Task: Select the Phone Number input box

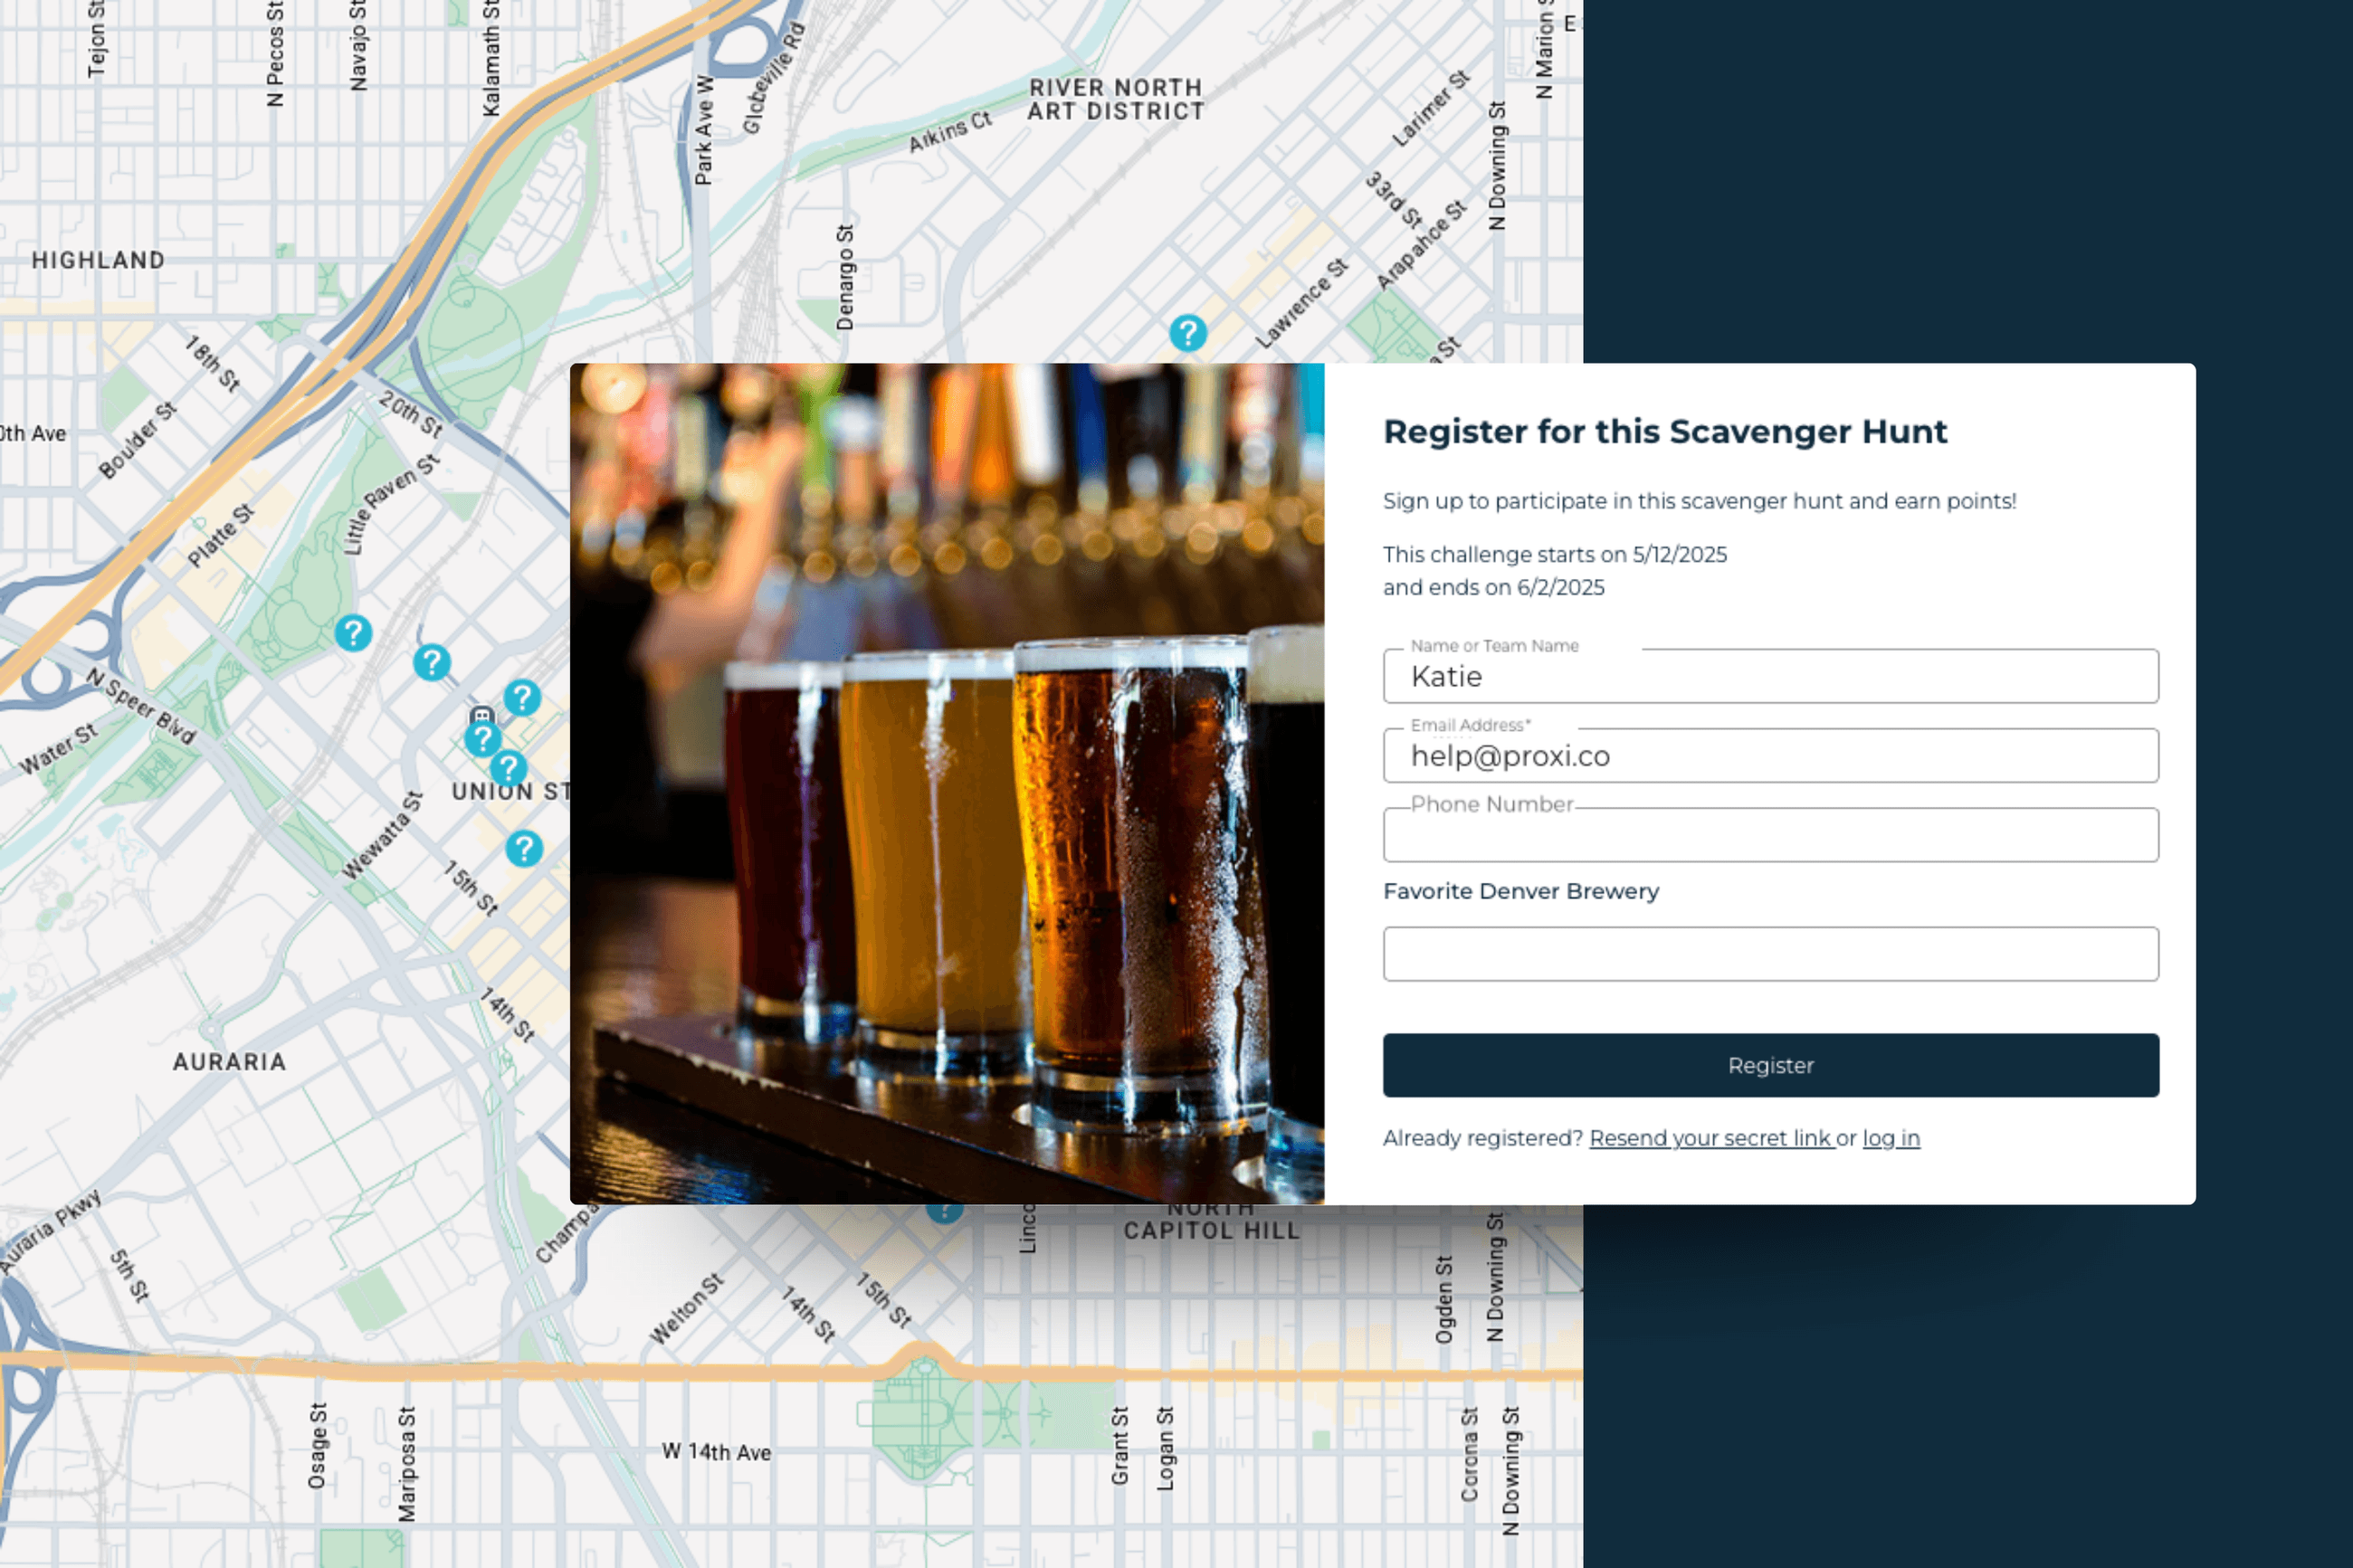Action: (x=1770, y=834)
